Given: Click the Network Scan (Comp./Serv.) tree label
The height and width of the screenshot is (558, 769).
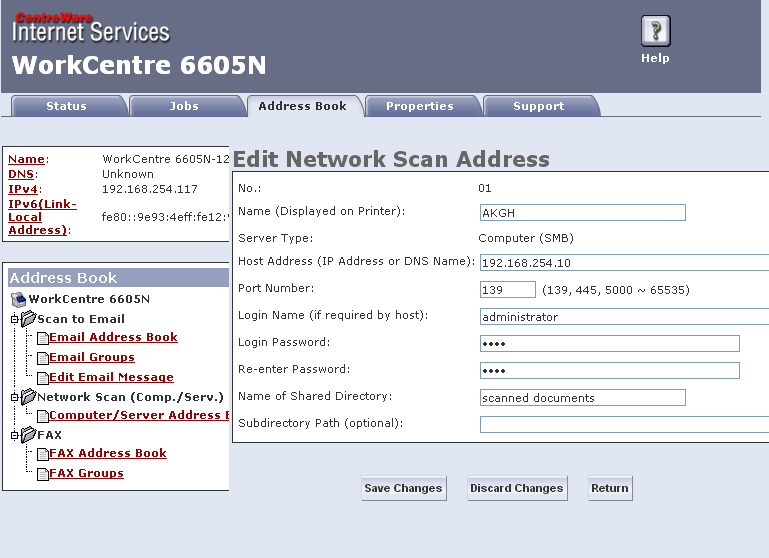Looking at the screenshot, I should point(130,397).
